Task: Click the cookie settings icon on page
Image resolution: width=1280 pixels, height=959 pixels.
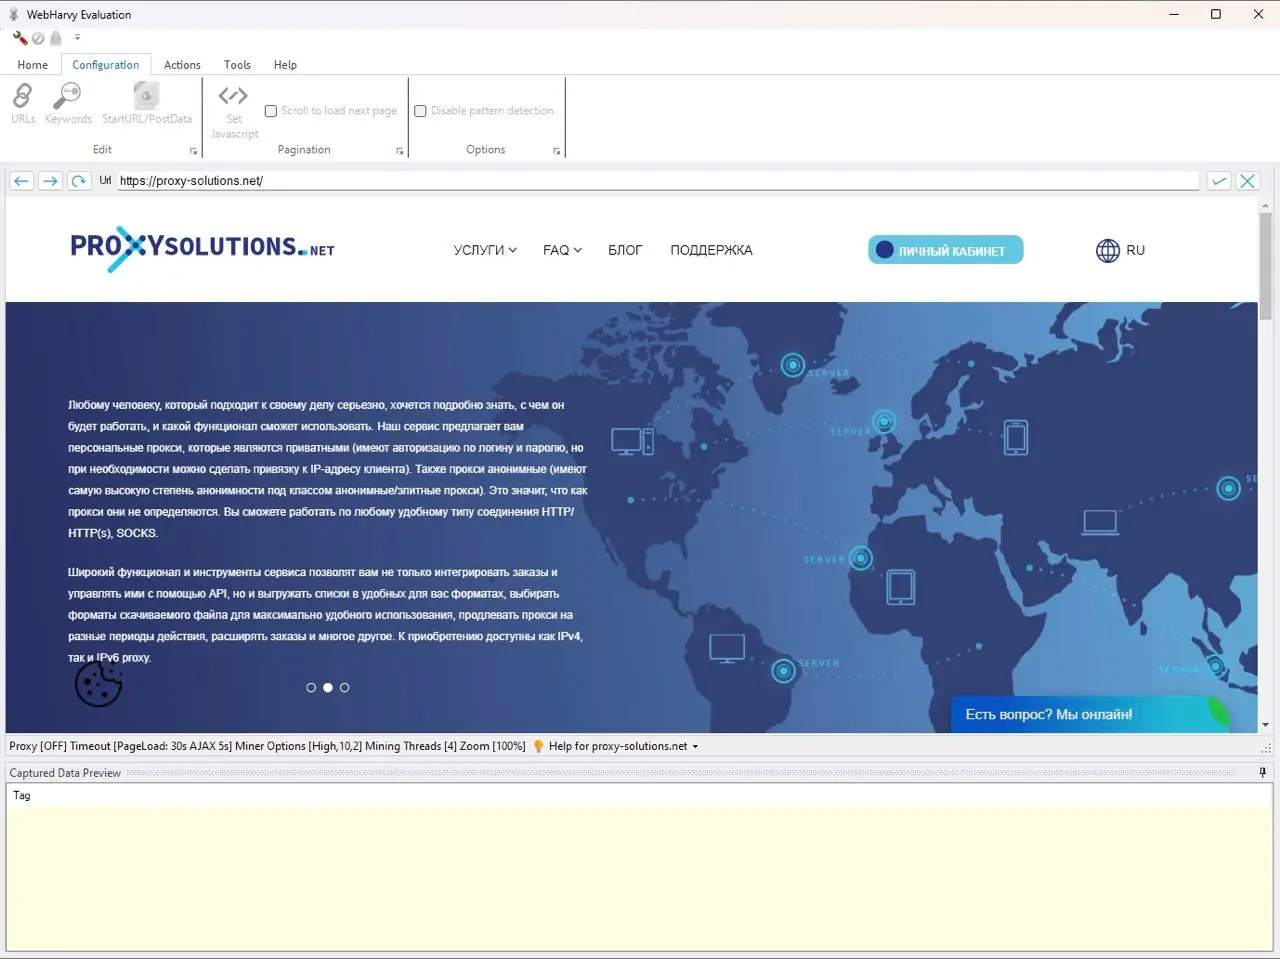Action: point(98,685)
